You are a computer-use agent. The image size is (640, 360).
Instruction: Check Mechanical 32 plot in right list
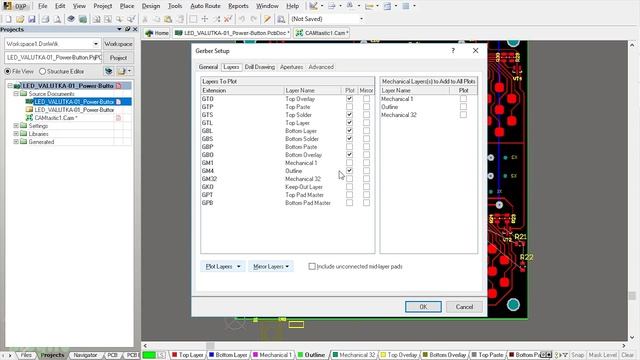[463, 115]
